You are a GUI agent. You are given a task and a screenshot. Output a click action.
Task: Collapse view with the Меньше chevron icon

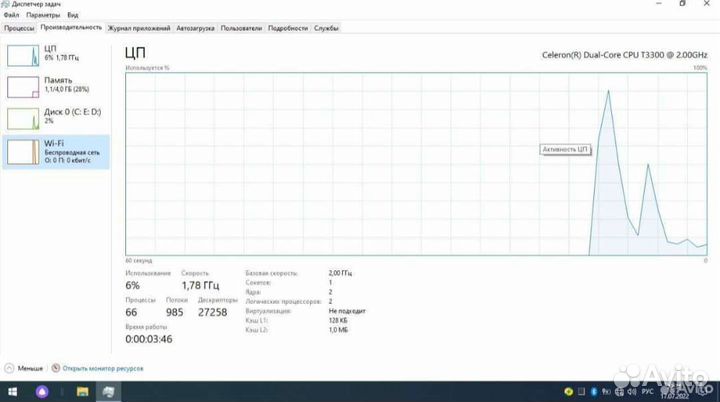(x=9, y=368)
